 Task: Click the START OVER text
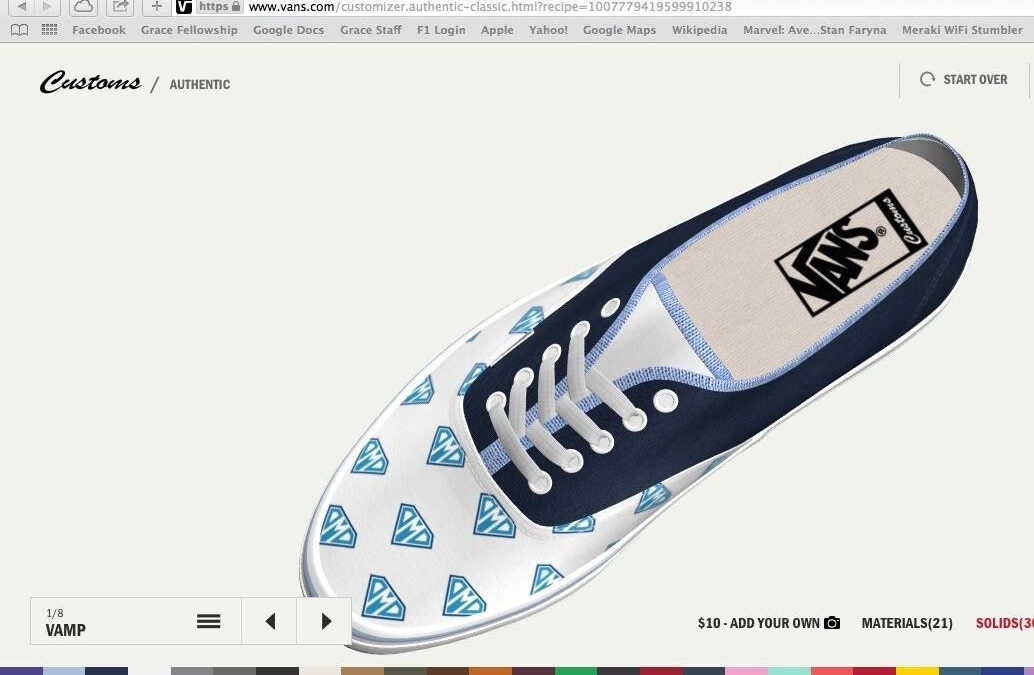tap(975, 79)
